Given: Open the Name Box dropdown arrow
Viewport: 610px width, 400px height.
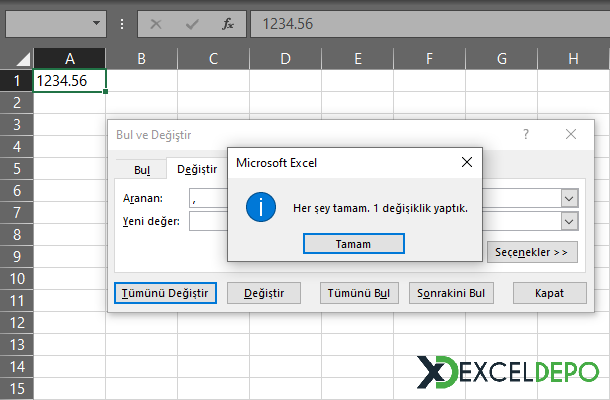Looking at the screenshot, I should (96, 23).
